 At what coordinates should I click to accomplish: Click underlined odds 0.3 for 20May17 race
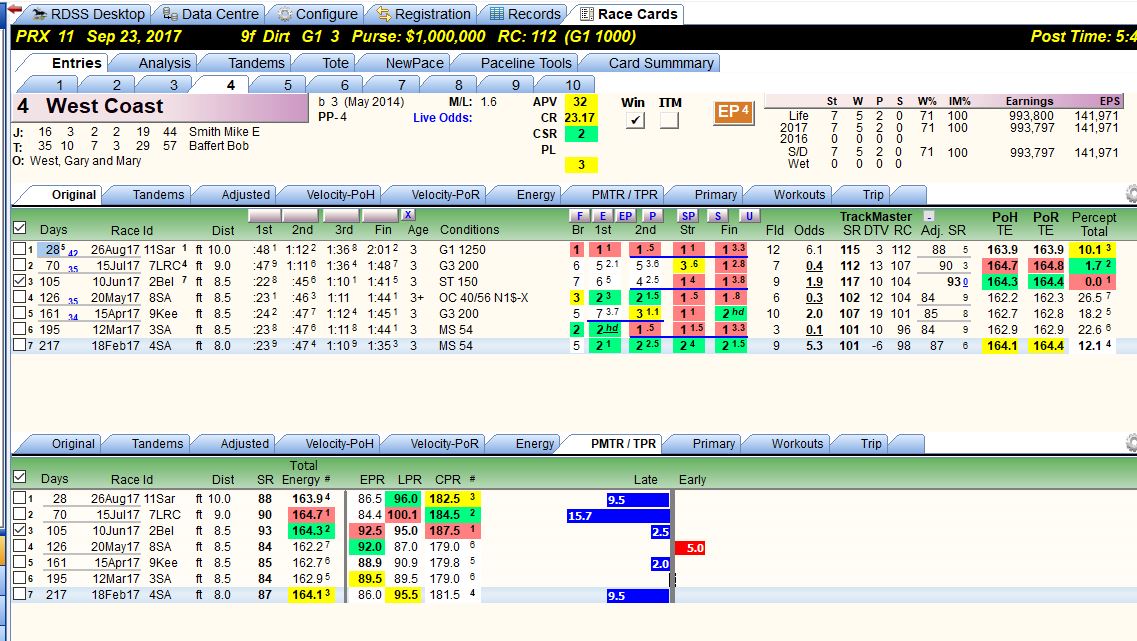coord(814,297)
